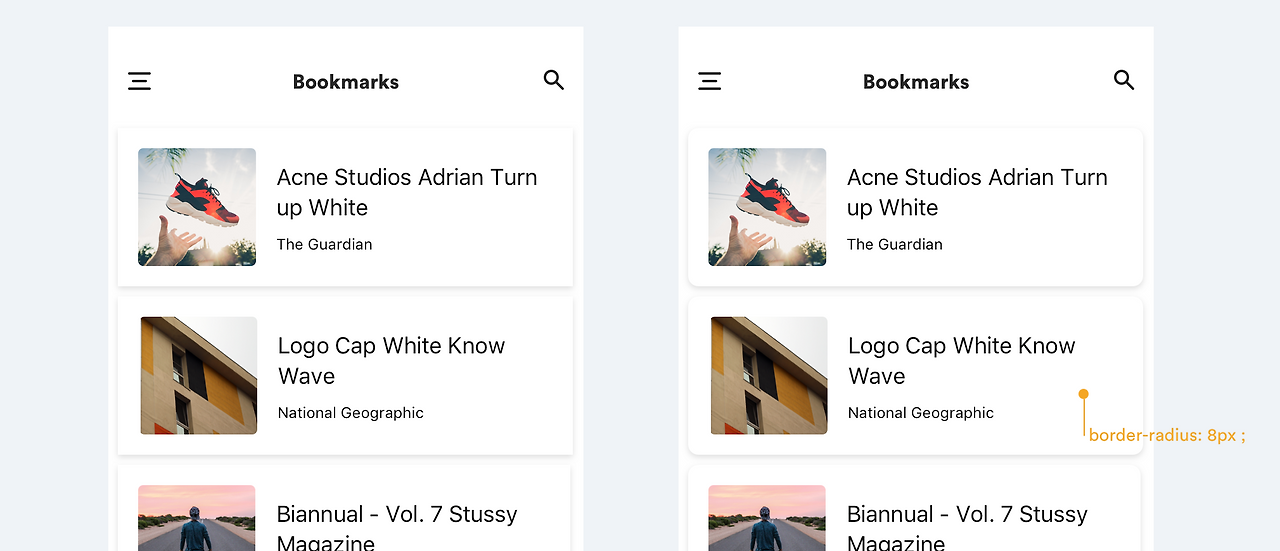Image resolution: width=1280 pixels, height=551 pixels.
Task: Click the orange border-radius annotation dot
Action: click(x=1083, y=394)
